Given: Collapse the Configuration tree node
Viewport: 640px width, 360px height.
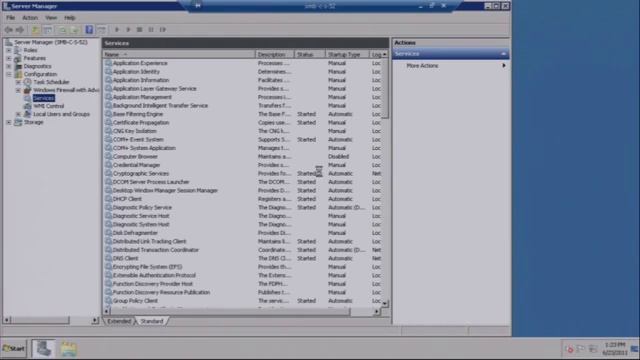Looking at the screenshot, I should (9, 74).
